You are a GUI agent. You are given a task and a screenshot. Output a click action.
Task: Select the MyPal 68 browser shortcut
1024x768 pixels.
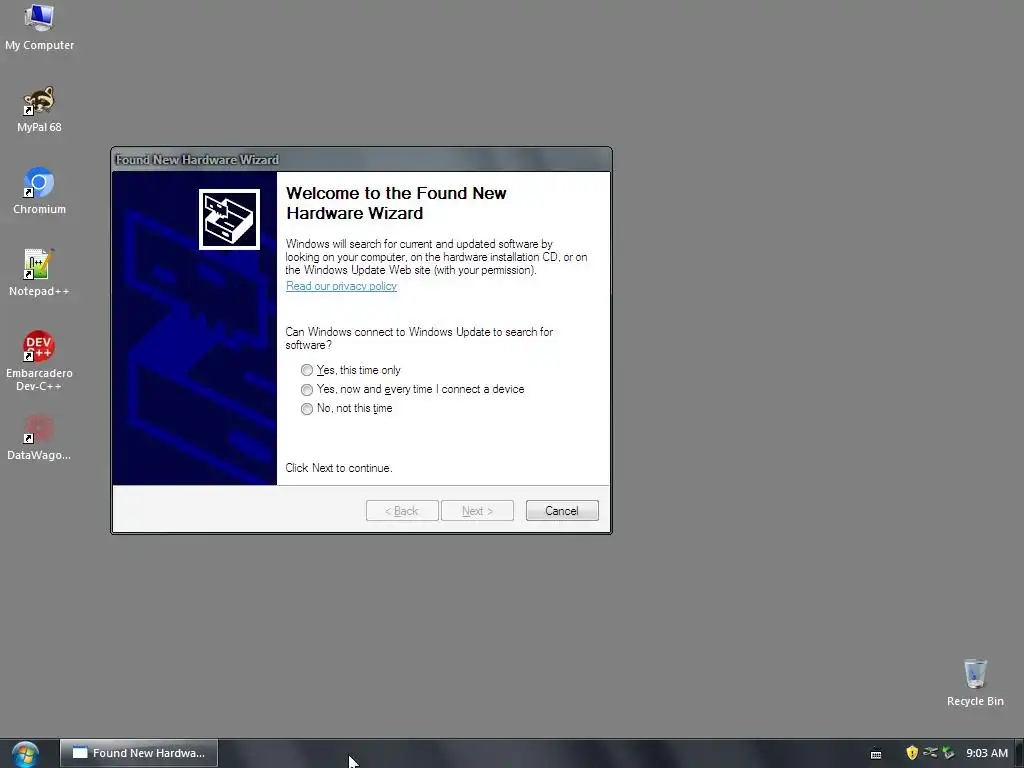39,110
